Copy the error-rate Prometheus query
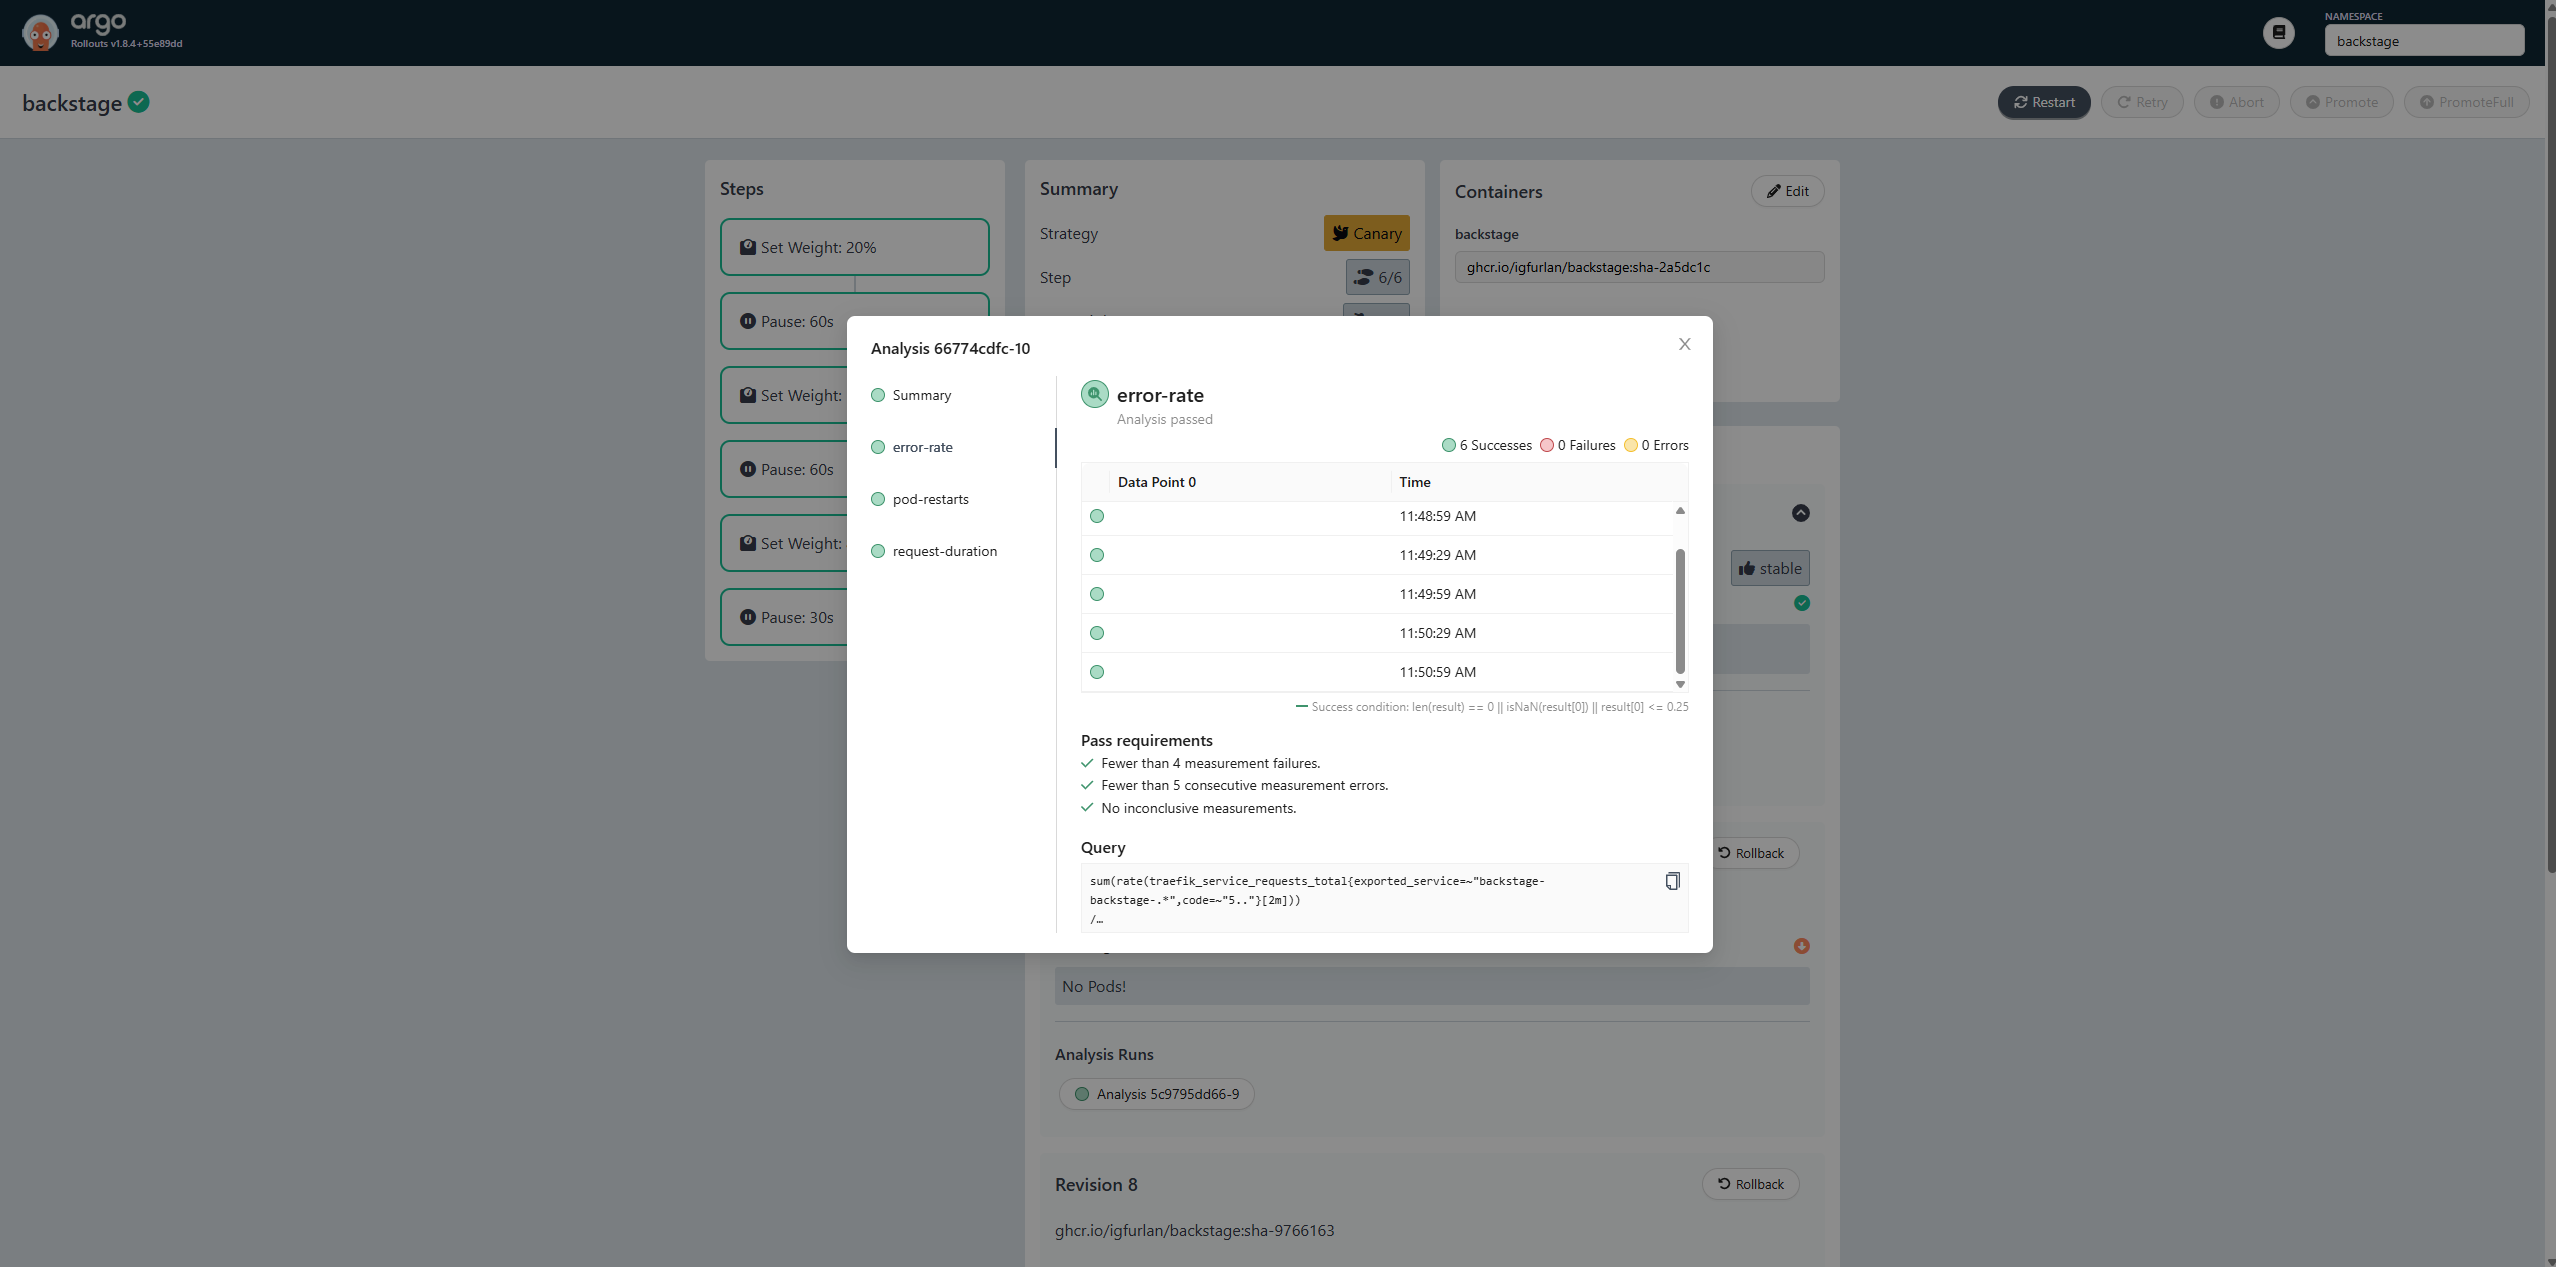This screenshot has height=1267, width=2556. point(1672,880)
